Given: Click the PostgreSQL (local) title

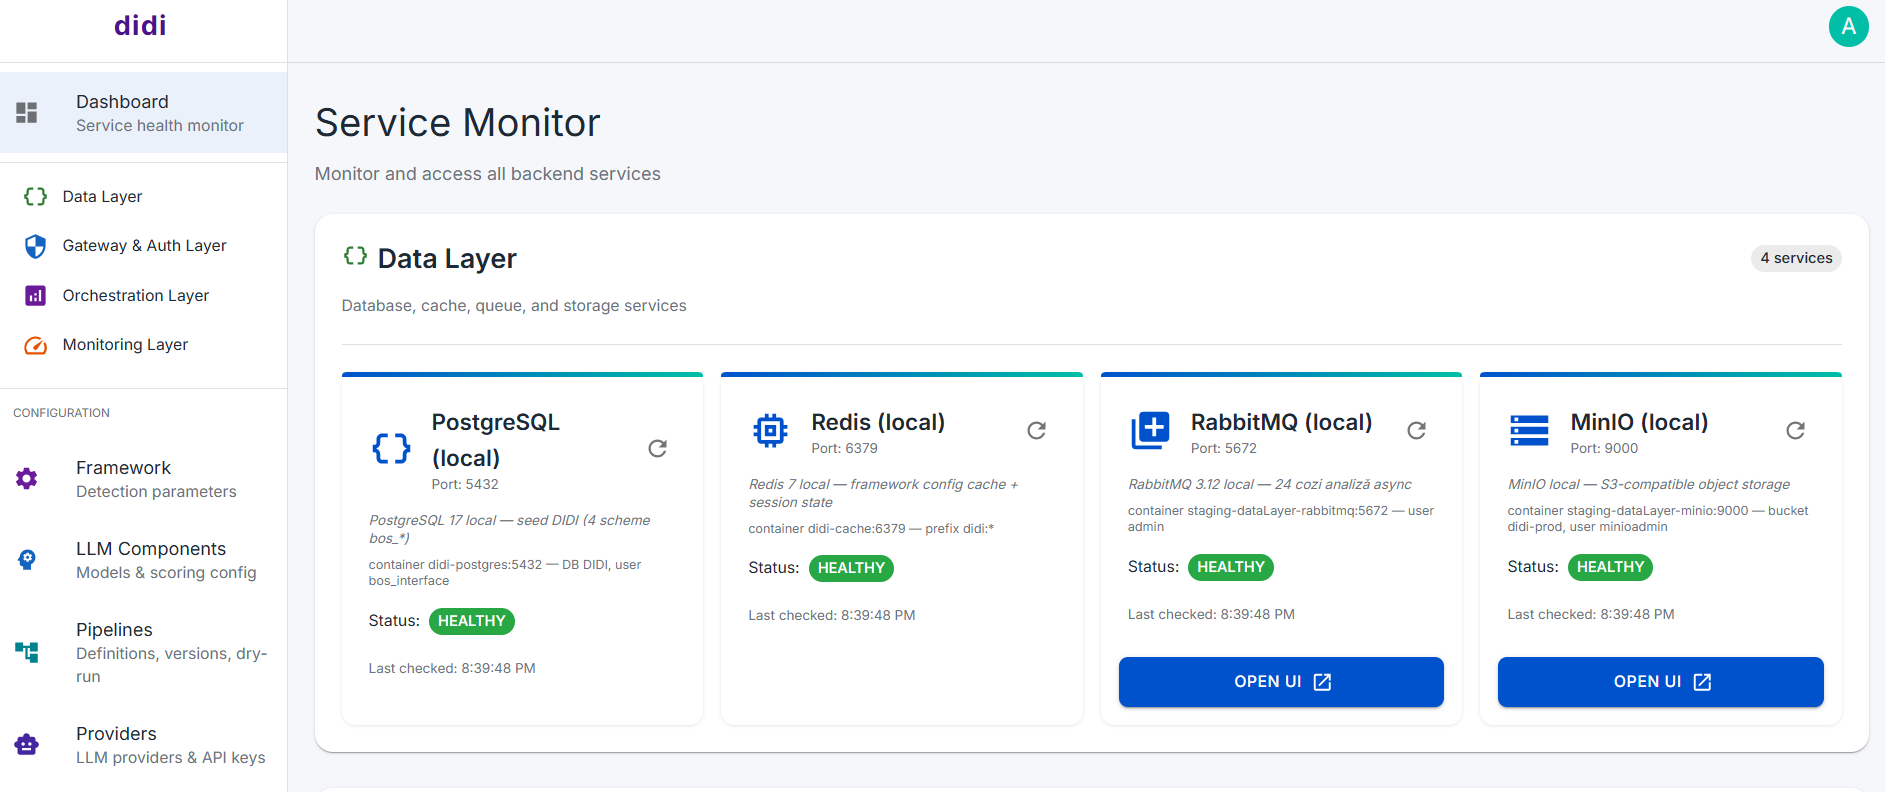Looking at the screenshot, I should pyautogui.click(x=496, y=440).
